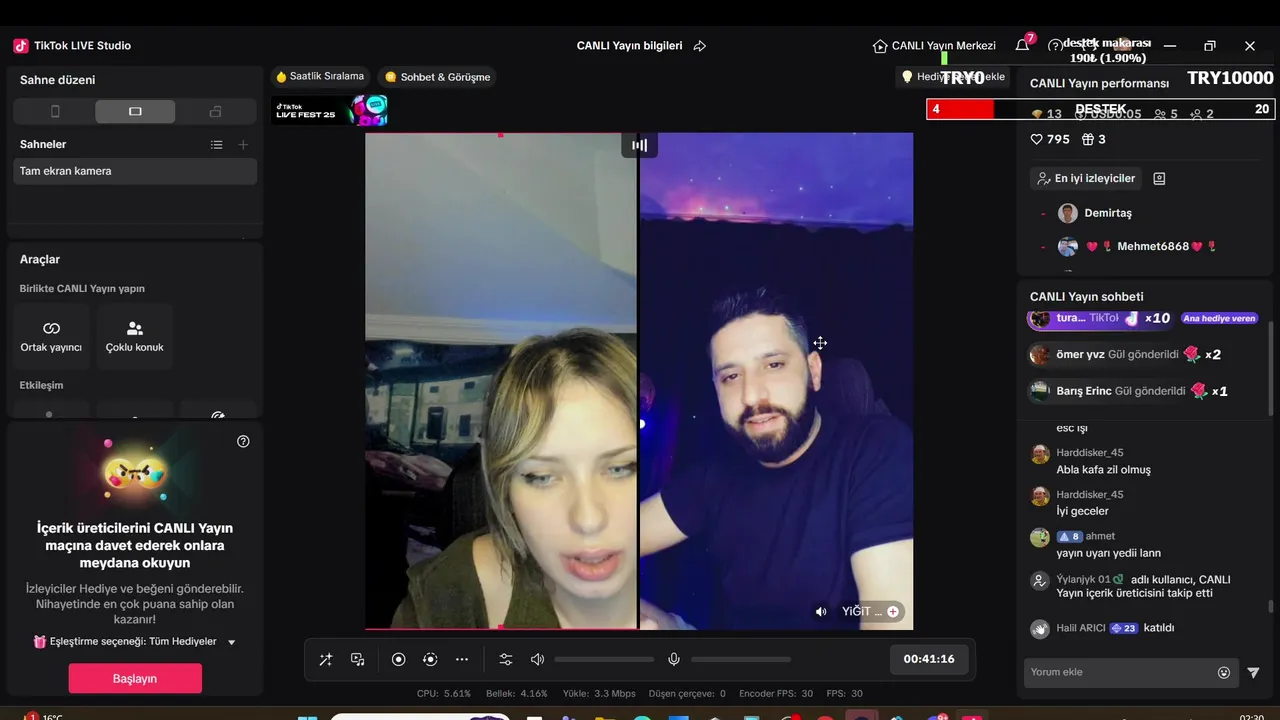This screenshot has height=720, width=1280.
Task: Click ahmet's message yayın uyarı yedii lann
Action: 1108,553
